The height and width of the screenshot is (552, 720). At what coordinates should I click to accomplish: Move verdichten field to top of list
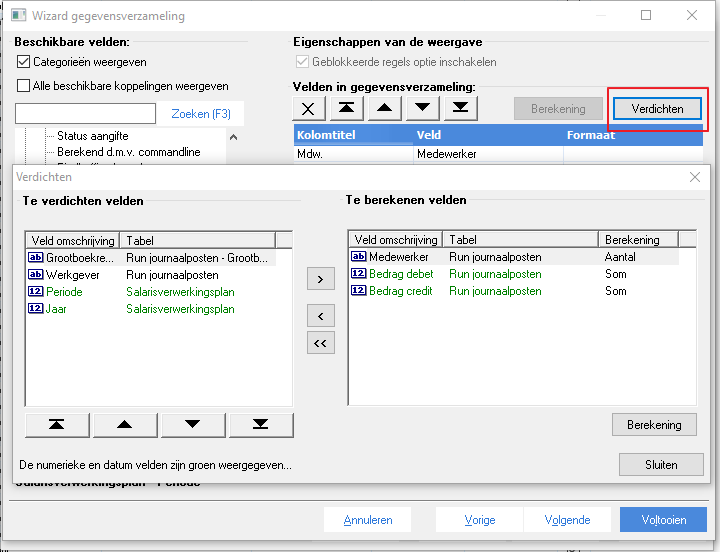click(x=57, y=425)
